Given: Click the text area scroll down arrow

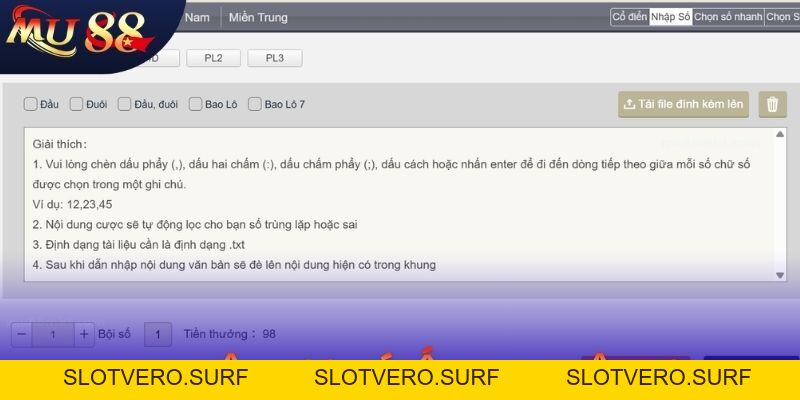Looking at the screenshot, I should click(x=780, y=275).
